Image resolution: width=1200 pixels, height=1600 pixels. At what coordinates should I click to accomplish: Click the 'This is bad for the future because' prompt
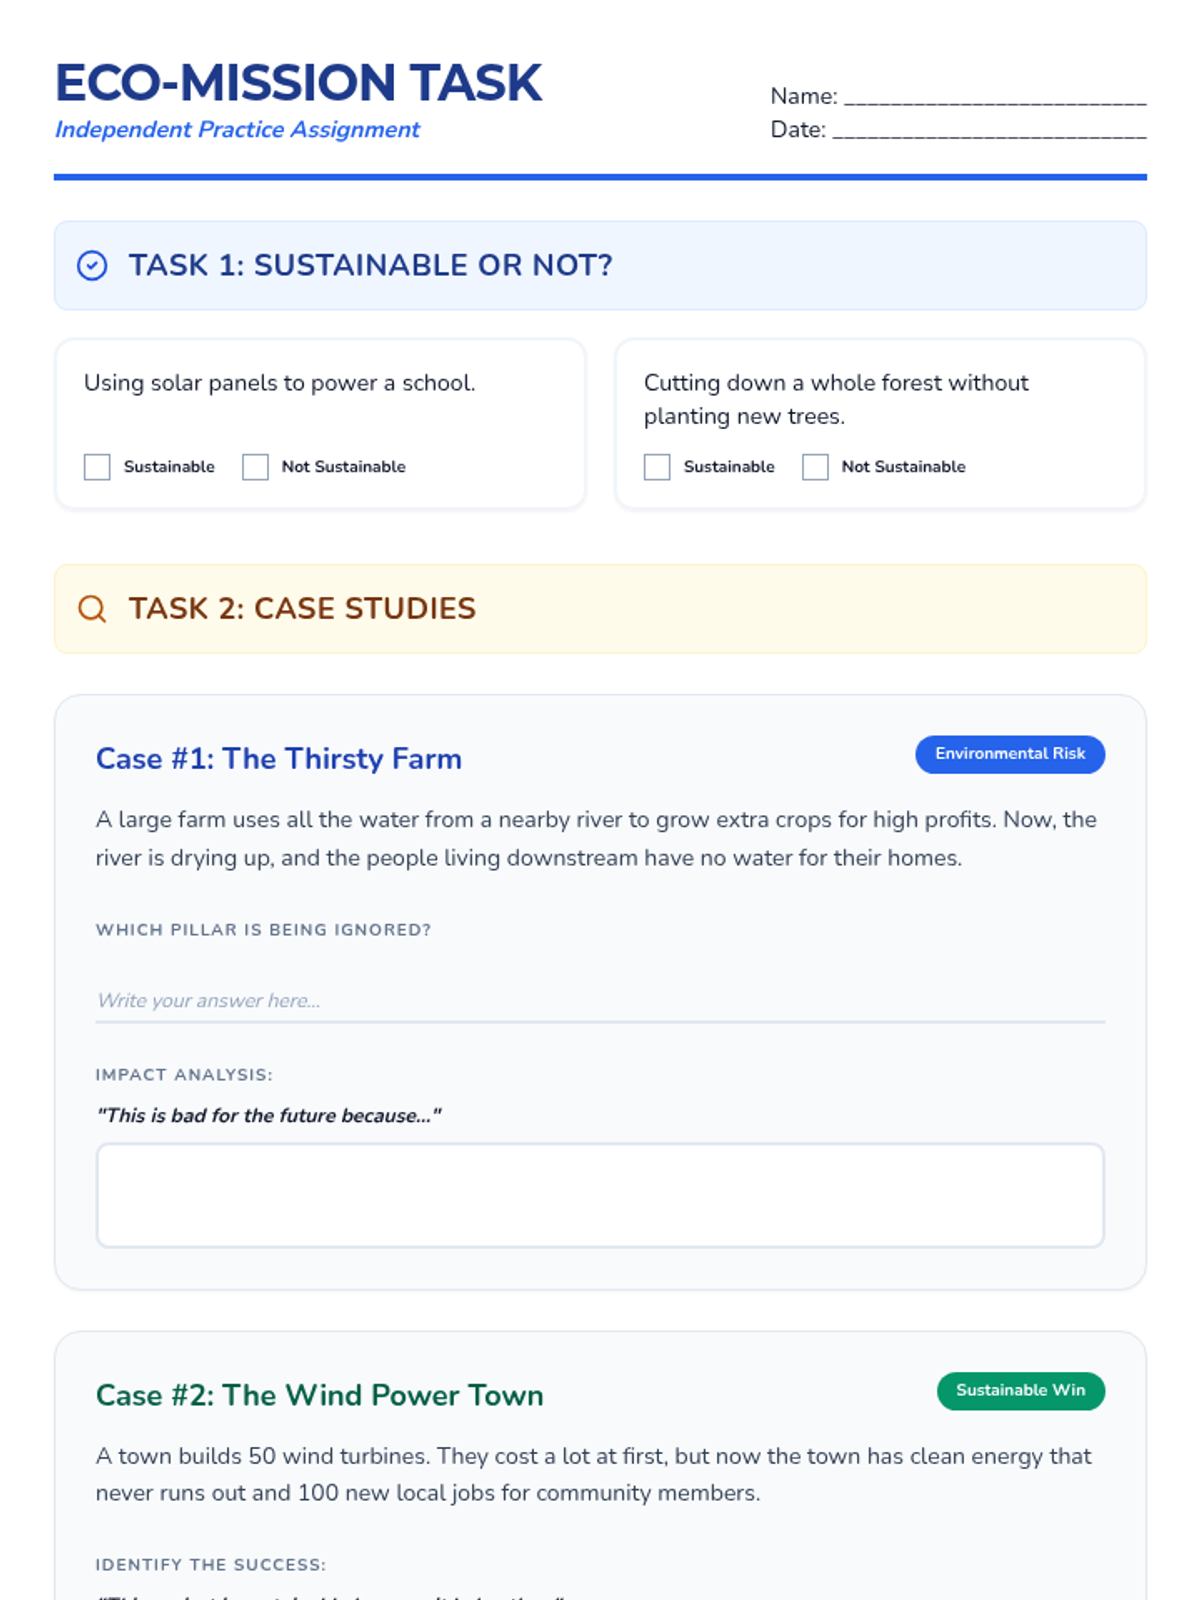pyautogui.click(x=268, y=1116)
